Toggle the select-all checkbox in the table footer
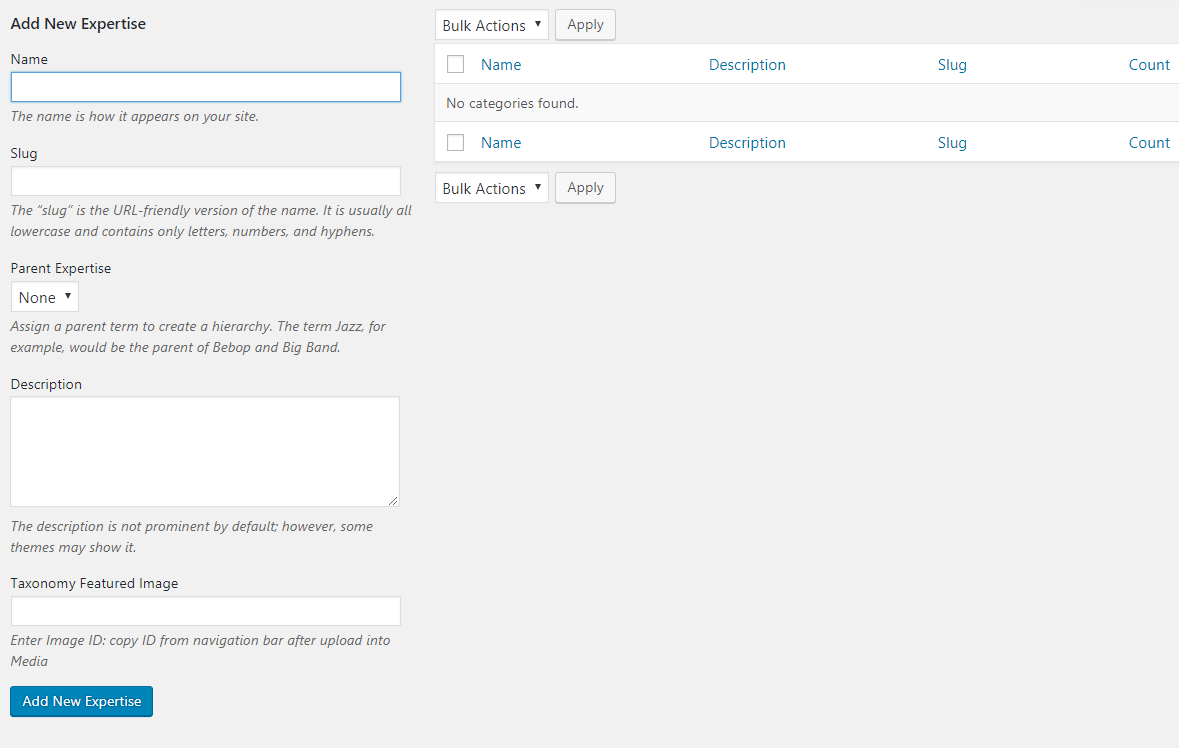This screenshot has height=748, width=1179. coord(456,142)
